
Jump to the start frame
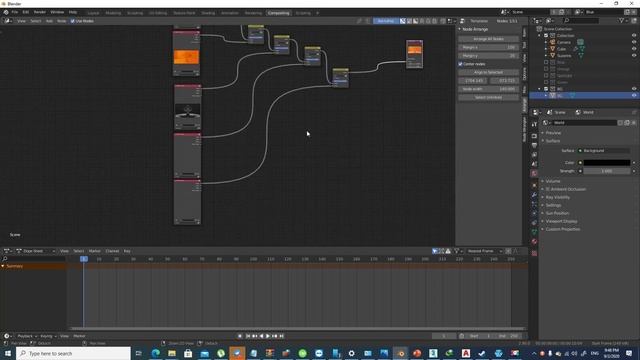tap(248, 336)
